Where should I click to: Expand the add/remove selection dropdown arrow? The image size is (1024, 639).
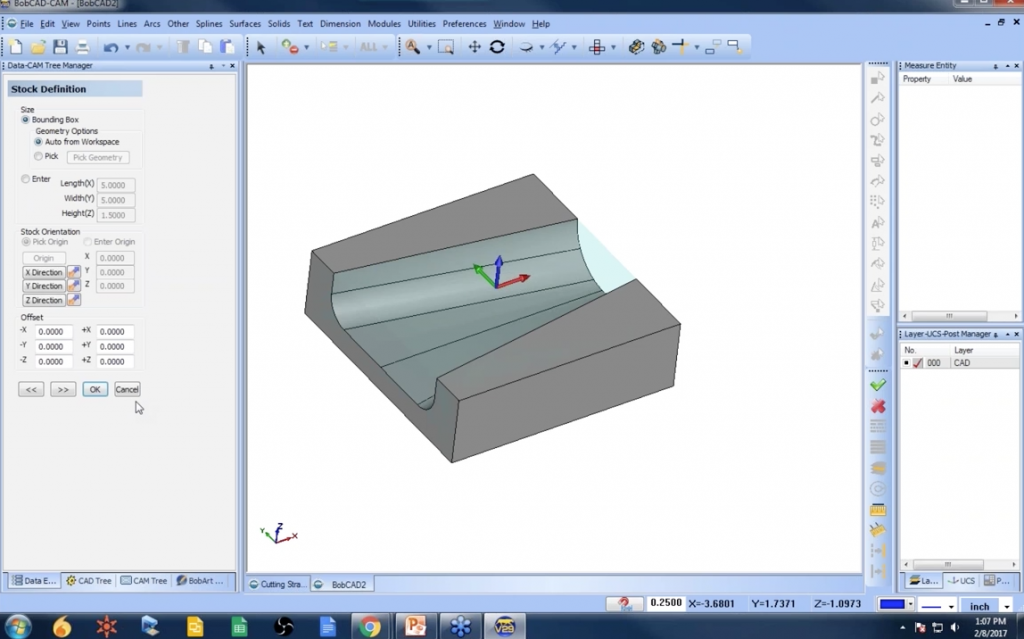[306, 47]
